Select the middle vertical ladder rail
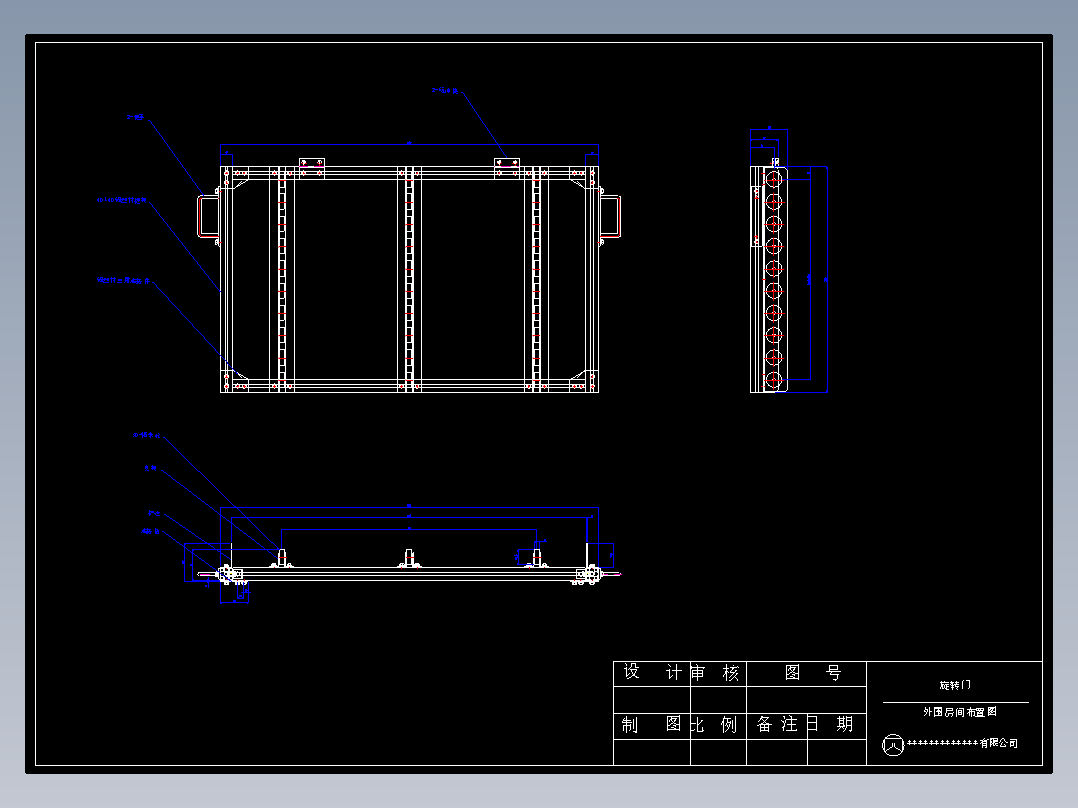The height and width of the screenshot is (808, 1078). point(409,279)
